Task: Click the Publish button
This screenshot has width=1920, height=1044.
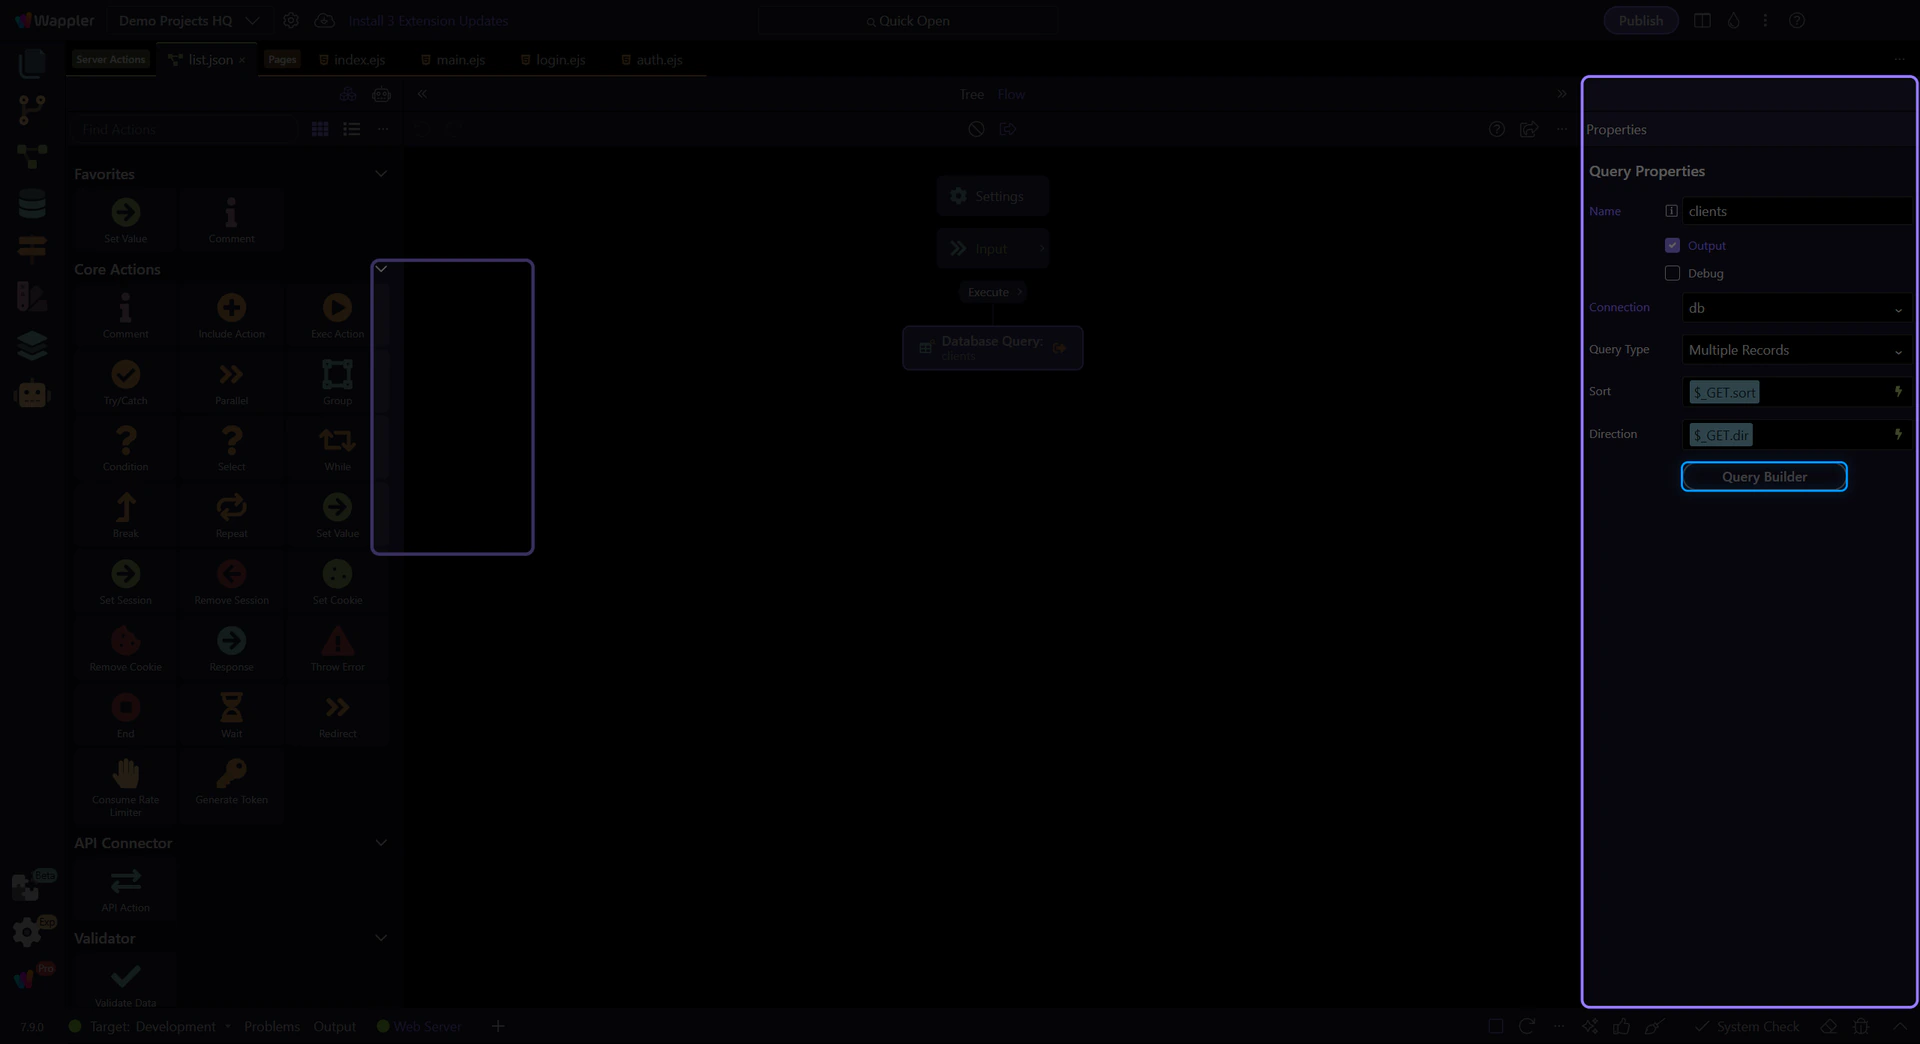Action: point(1640,21)
